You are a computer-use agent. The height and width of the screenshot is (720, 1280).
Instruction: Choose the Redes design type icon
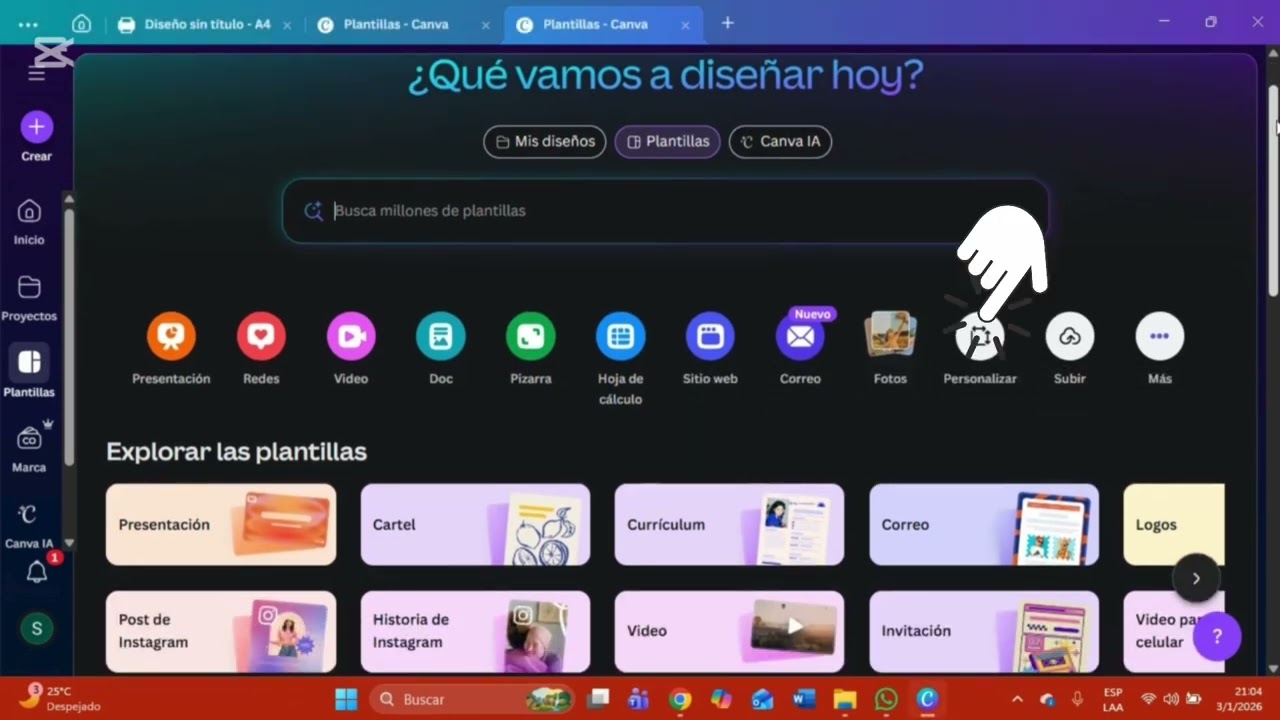[x=261, y=336]
